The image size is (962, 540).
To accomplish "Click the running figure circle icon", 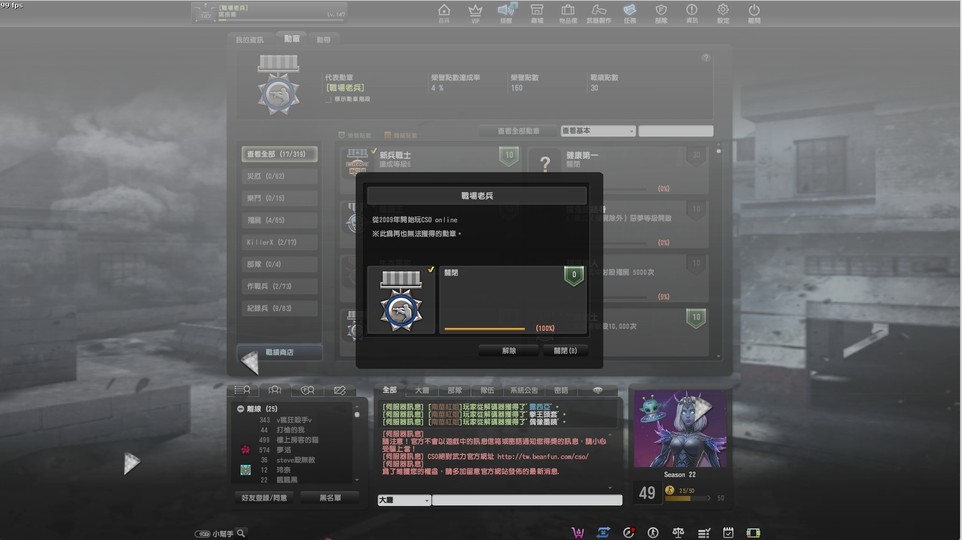I will pyautogui.click(x=653, y=533).
